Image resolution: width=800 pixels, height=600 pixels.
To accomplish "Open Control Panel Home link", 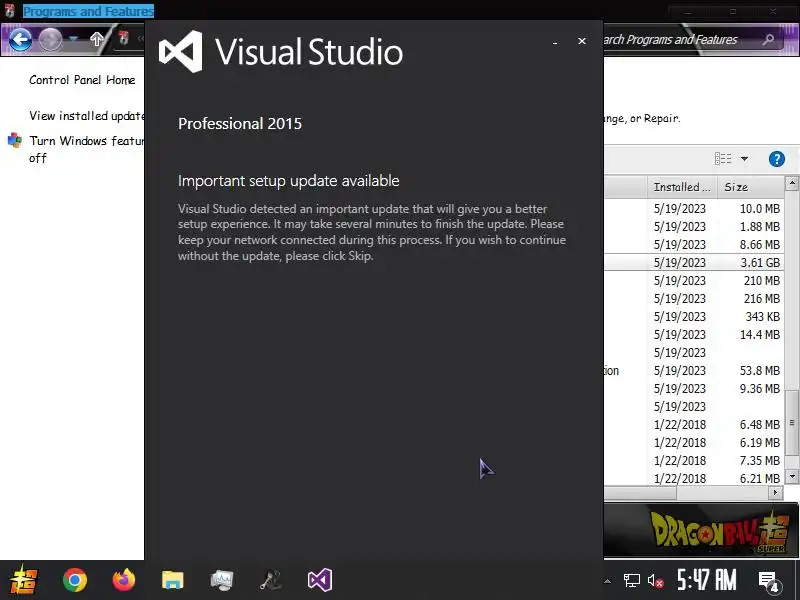I will tap(82, 80).
